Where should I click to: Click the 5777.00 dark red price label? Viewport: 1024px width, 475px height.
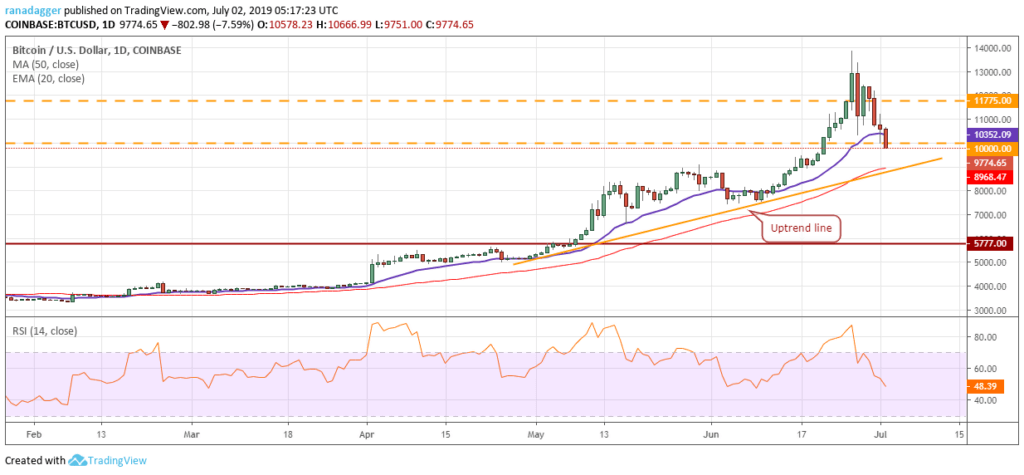coord(992,243)
